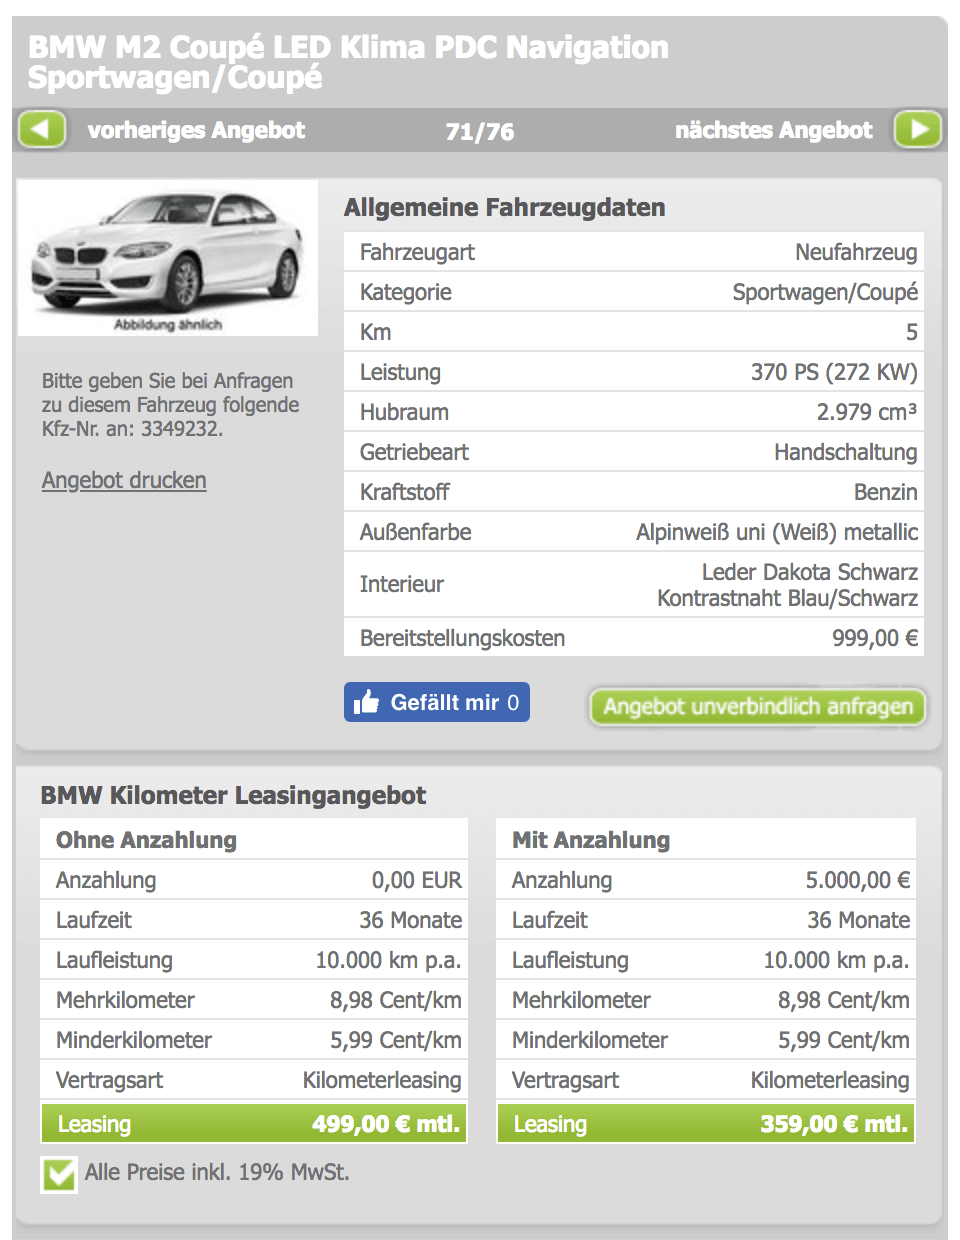Click the 'Leistung' row label
The width and height of the screenshot is (960, 1240).
[400, 372]
